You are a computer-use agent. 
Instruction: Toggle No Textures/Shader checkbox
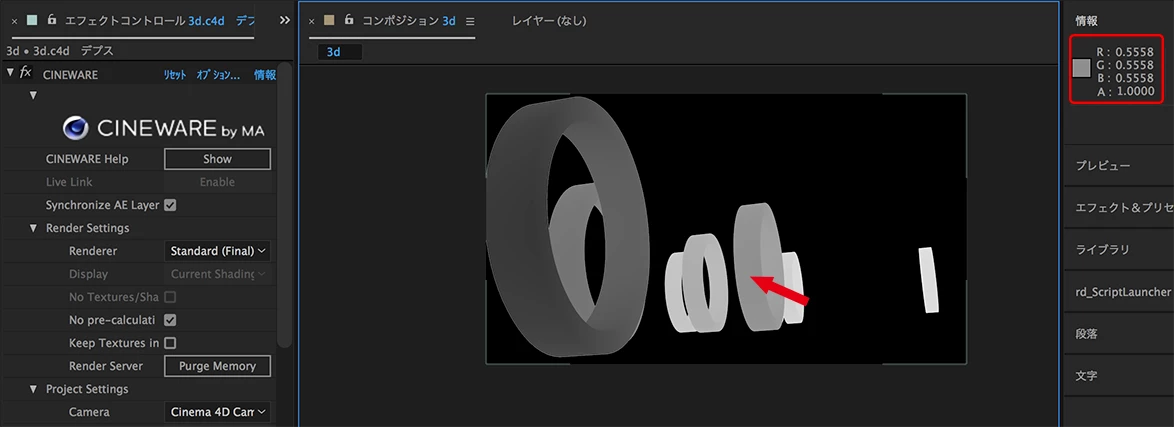(x=170, y=297)
